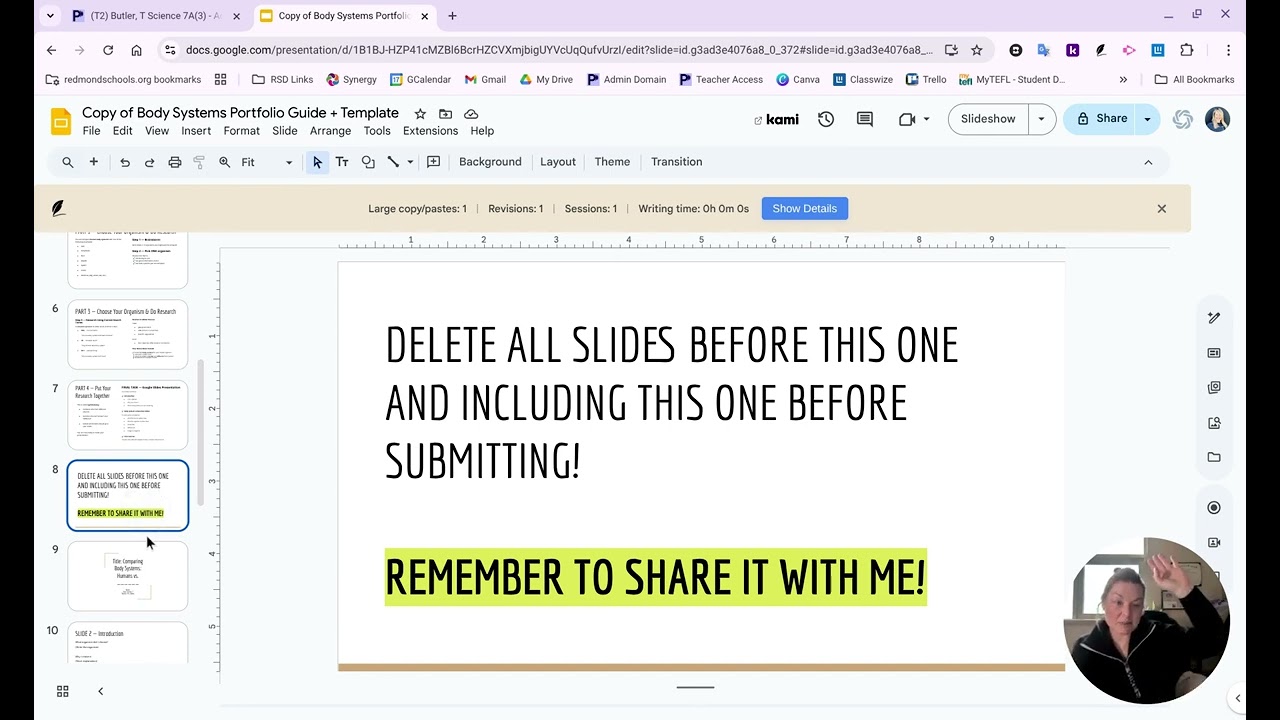Choose the Select arrow cursor tool
Image resolution: width=1280 pixels, height=720 pixels.
(x=317, y=162)
